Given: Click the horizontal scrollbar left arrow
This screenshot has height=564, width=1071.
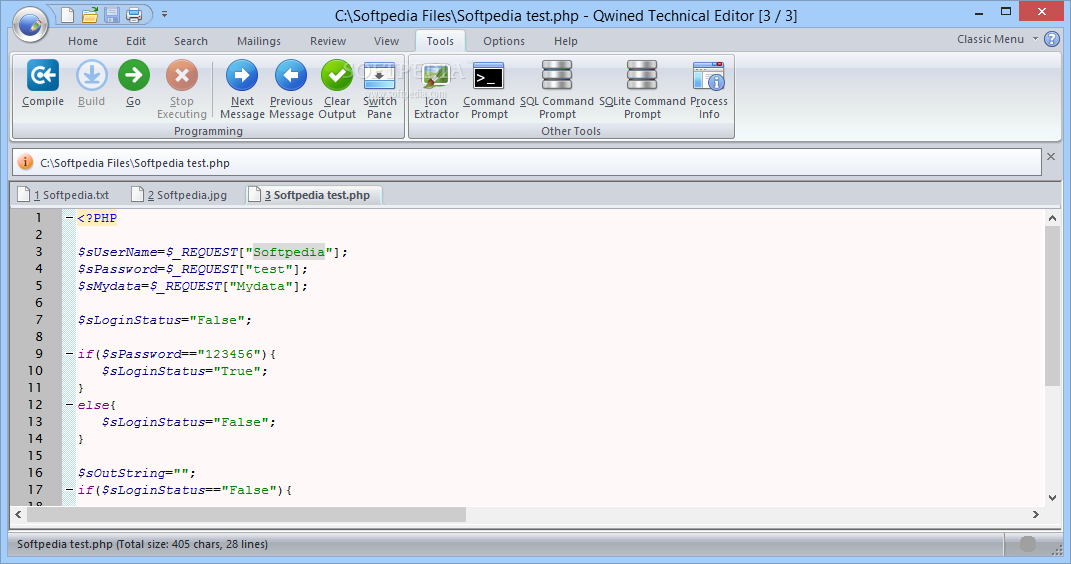Looking at the screenshot, I should coord(18,514).
